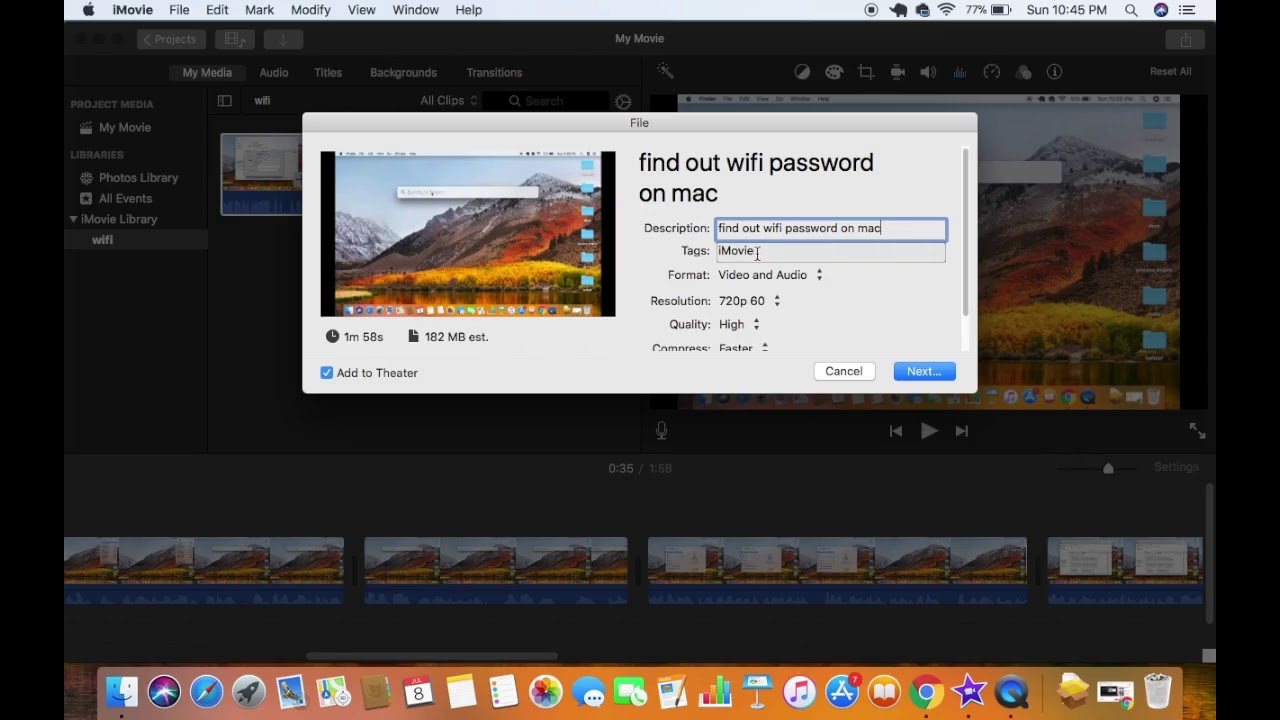This screenshot has height=720, width=1280.
Task: Open the App Store Dock icon
Action: click(x=842, y=692)
